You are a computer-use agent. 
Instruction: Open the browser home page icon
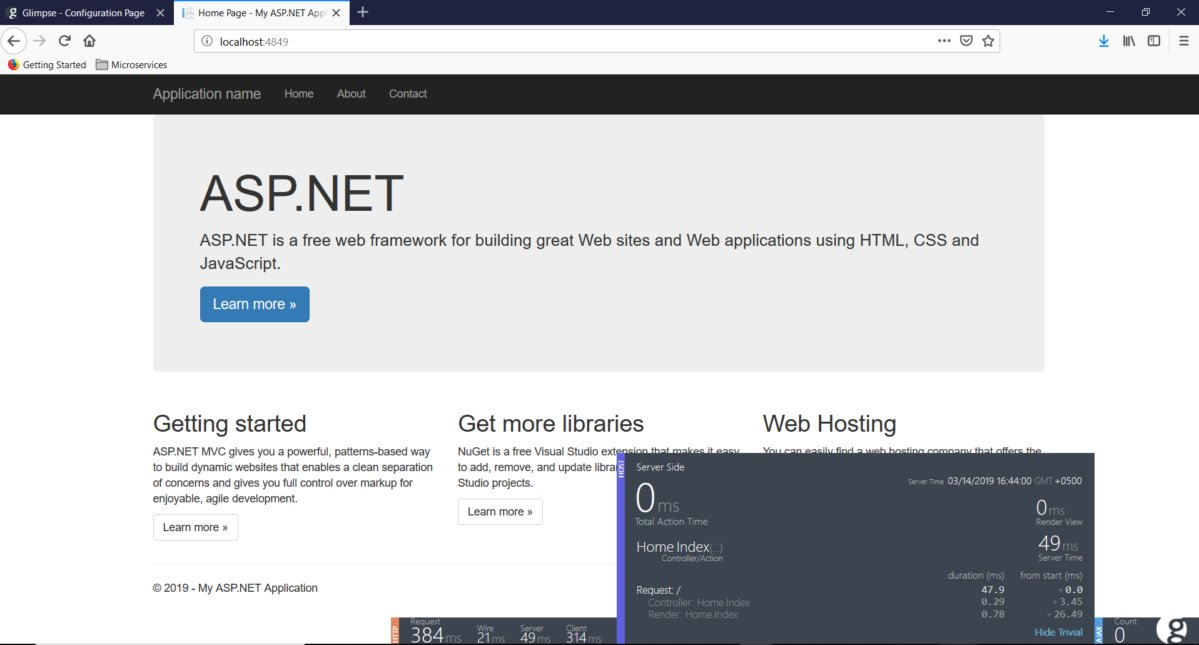pyautogui.click(x=89, y=41)
